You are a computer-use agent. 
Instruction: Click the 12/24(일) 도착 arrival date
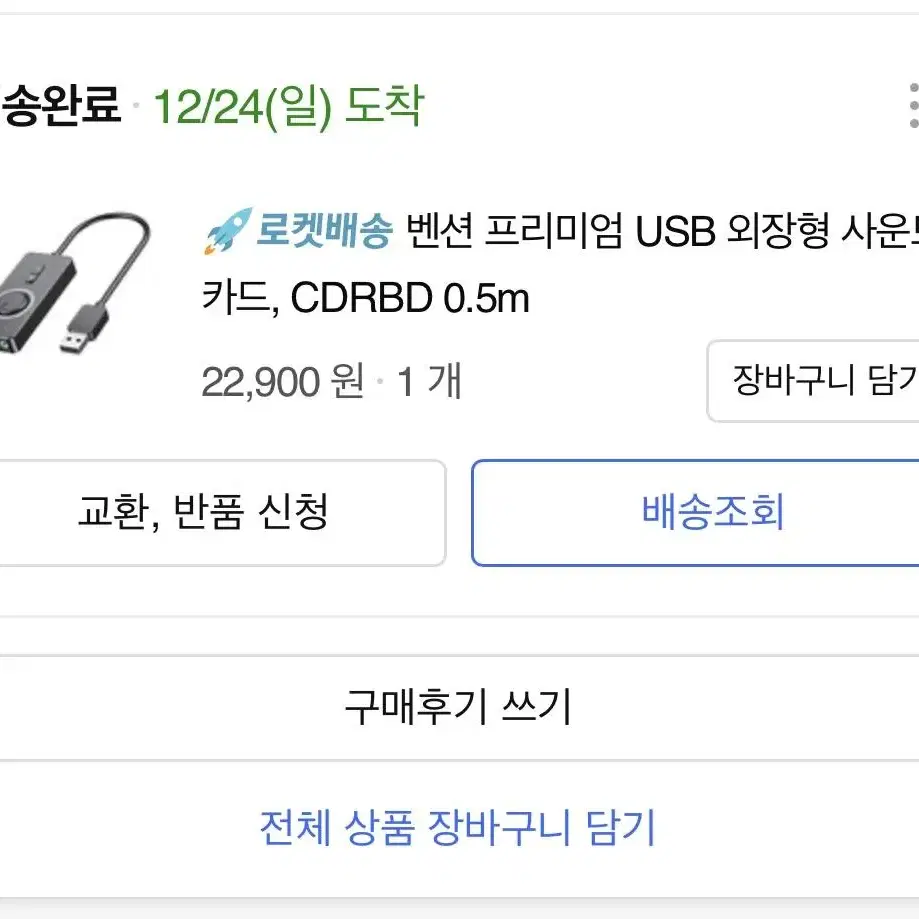288,107
